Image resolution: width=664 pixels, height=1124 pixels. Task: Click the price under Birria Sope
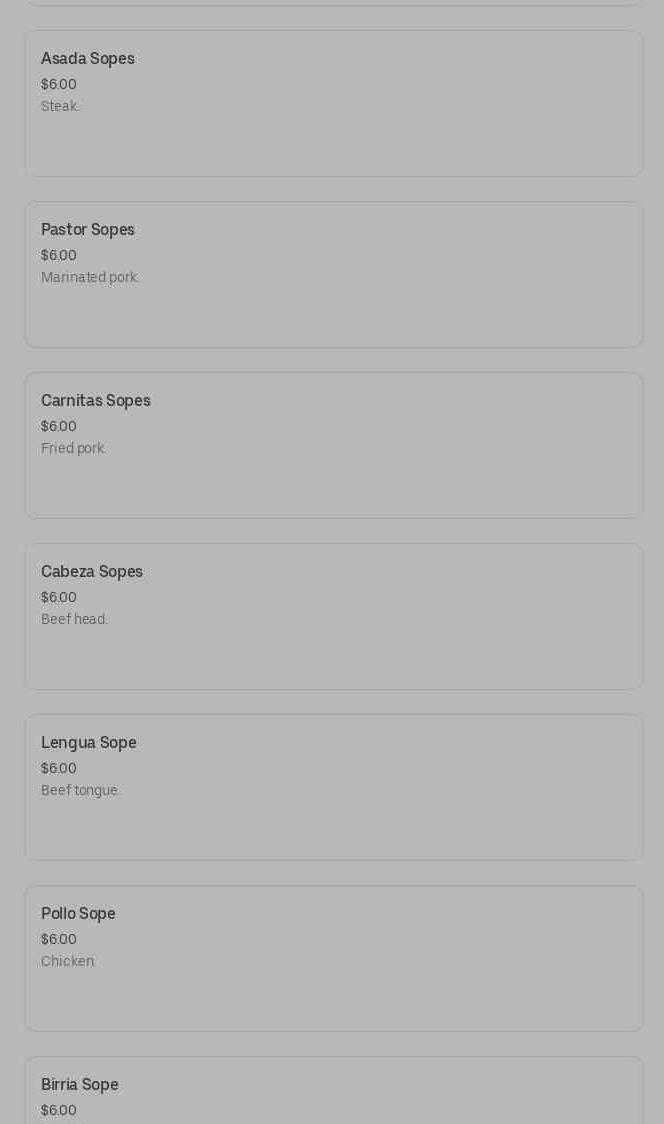59,1110
